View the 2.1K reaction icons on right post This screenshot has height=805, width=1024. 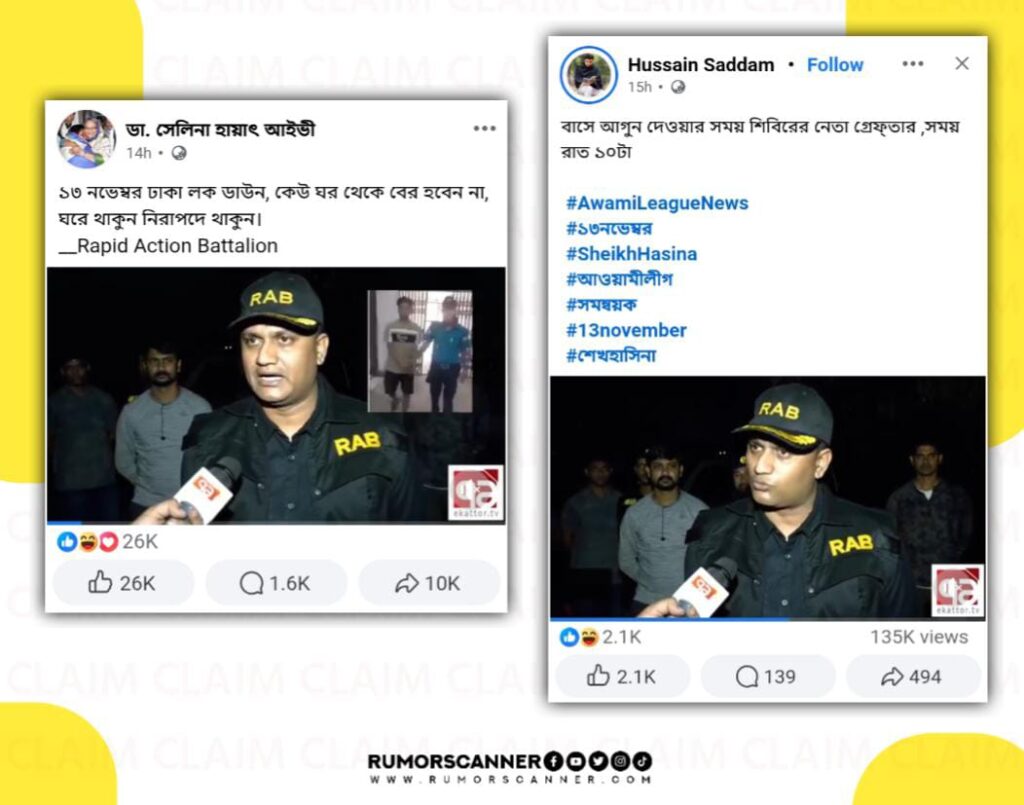pyautogui.click(x=579, y=637)
